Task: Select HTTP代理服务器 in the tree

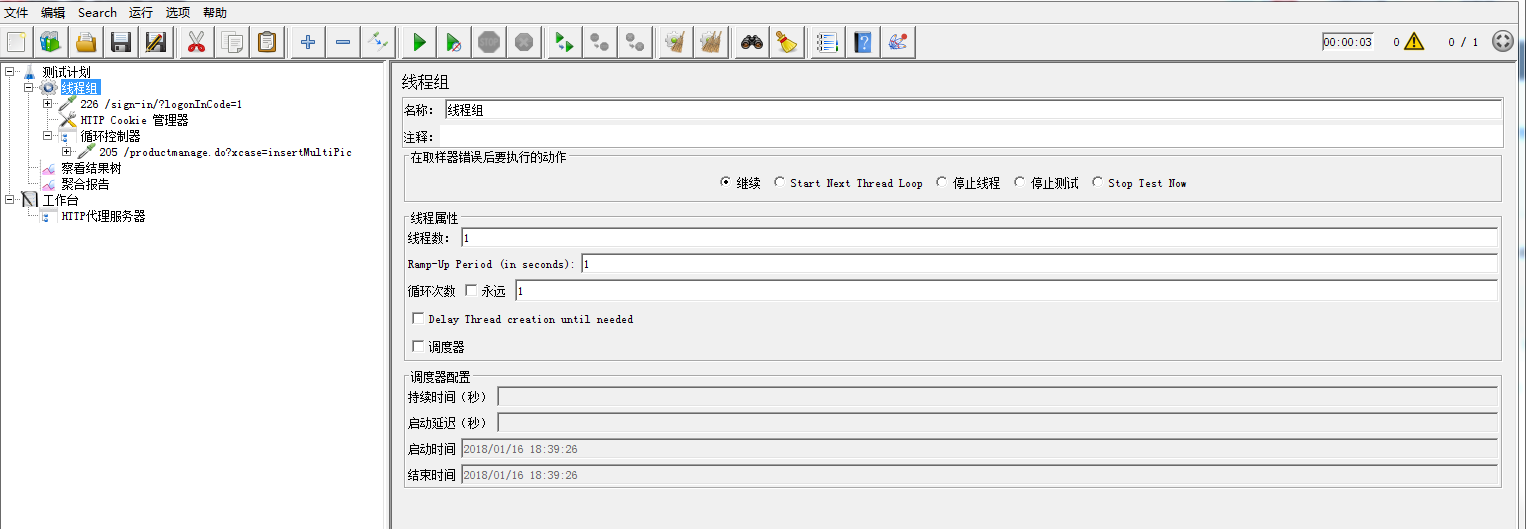Action: tap(103, 216)
